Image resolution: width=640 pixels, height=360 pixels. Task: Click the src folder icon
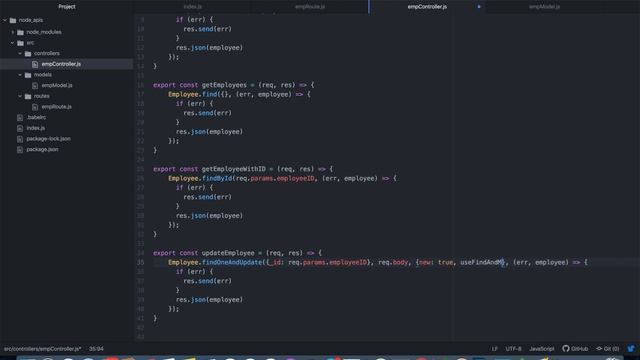click(x=20, y=43)
